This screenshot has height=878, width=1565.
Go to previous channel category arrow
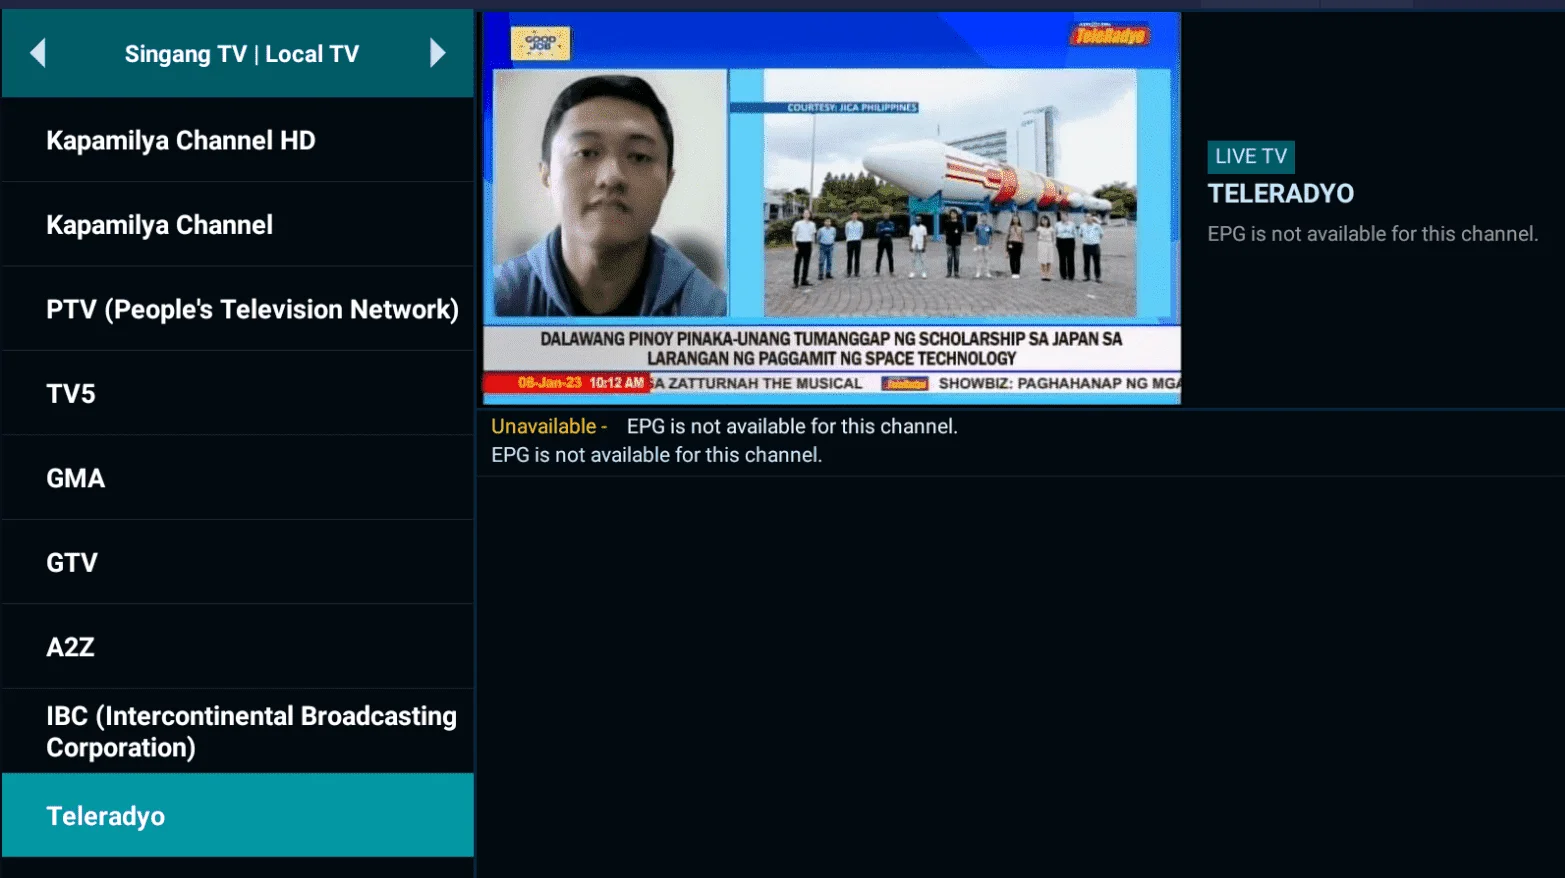(x=38, y=53)
